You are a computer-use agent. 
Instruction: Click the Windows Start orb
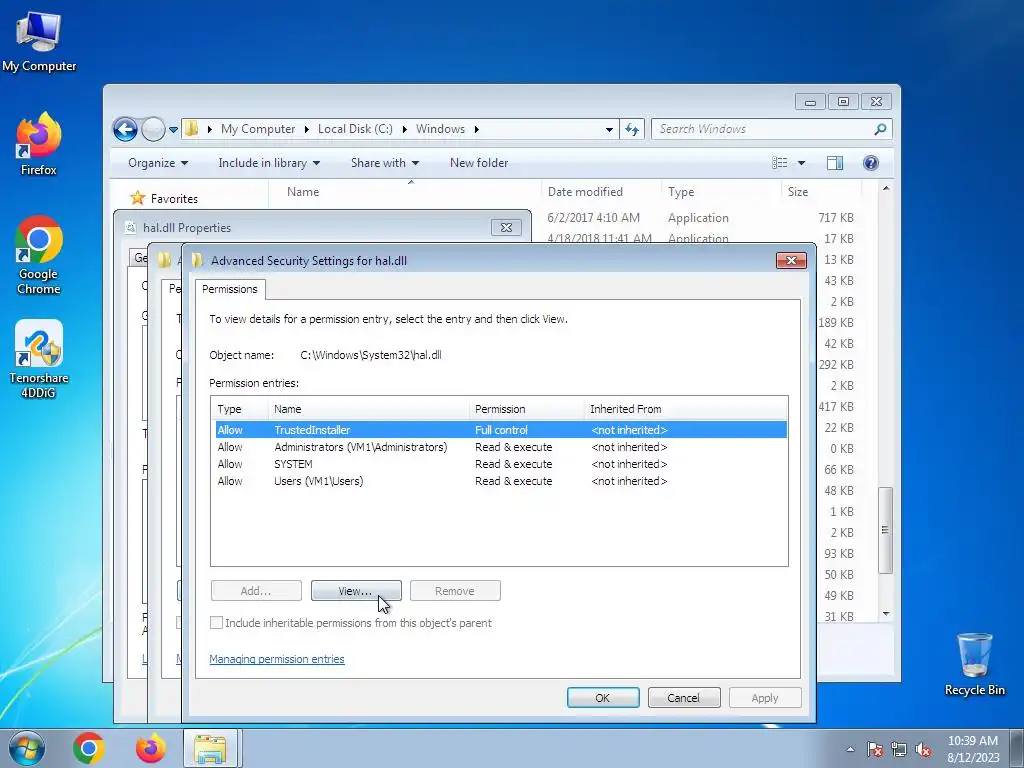click(x=27, y=748)
